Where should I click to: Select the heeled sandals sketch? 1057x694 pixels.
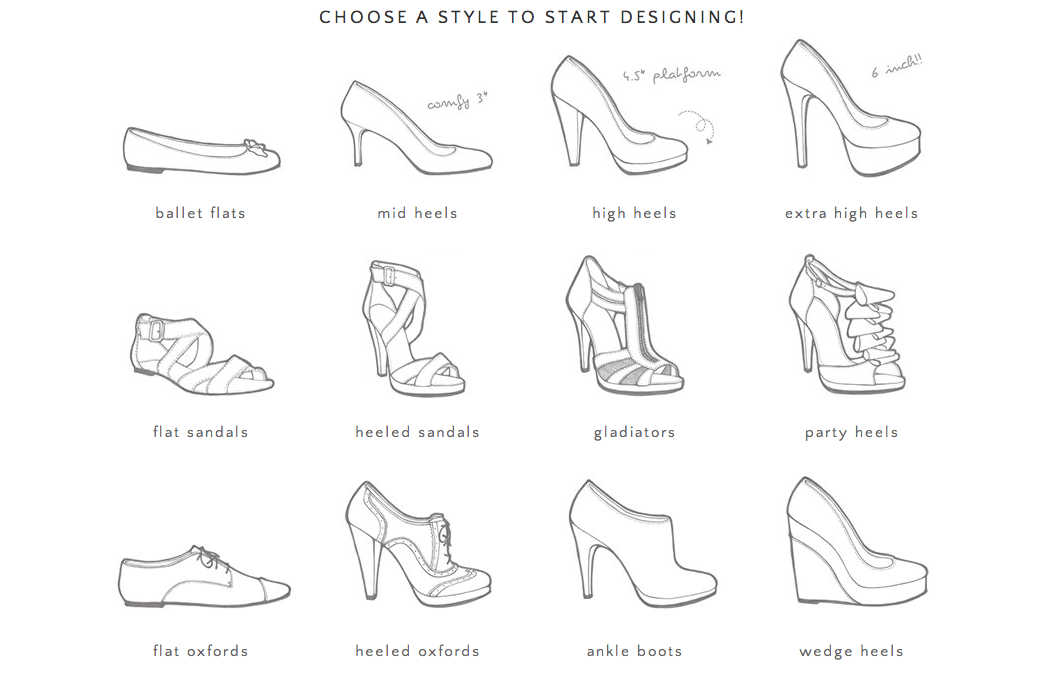[x=413, y=329]
